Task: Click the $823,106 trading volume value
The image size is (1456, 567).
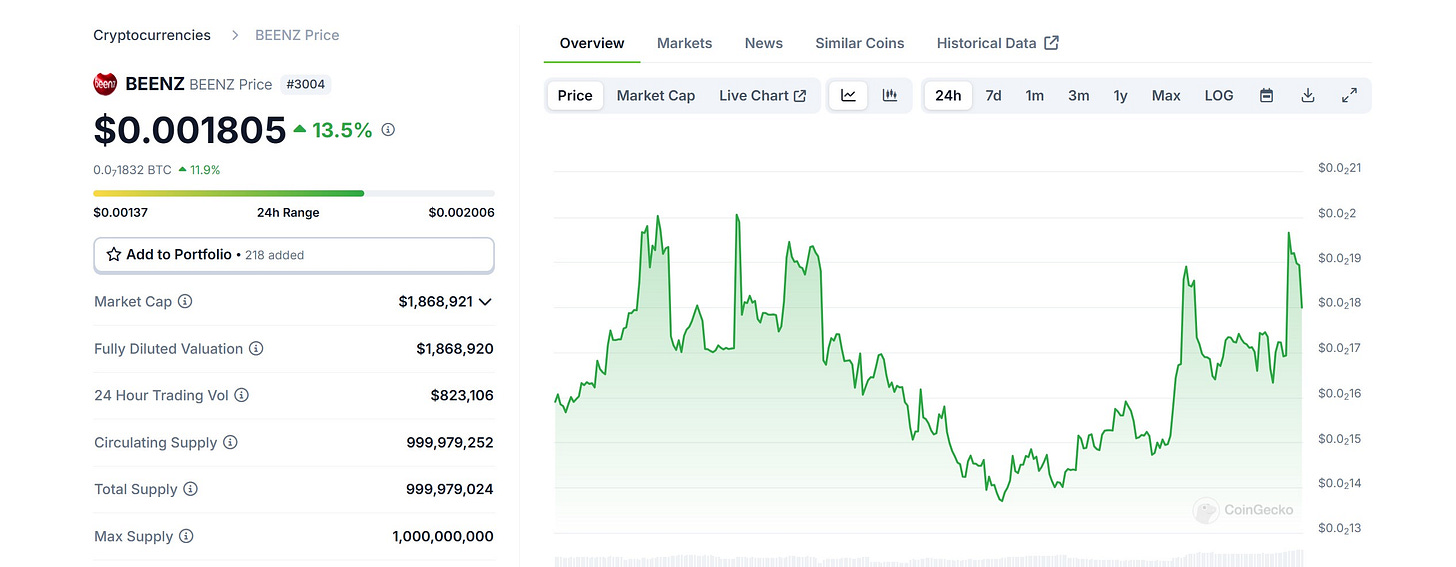Action: (x=462, y=395)
